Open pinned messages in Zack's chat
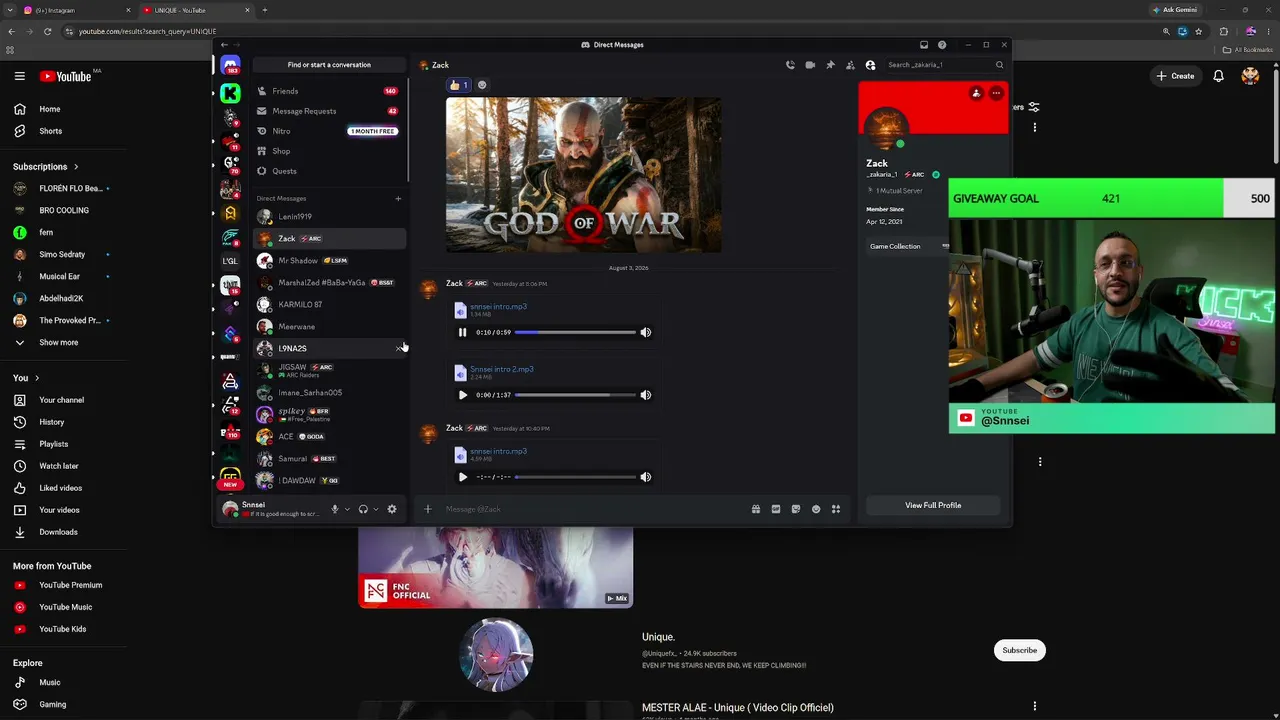 pyautogui.click(x=830, y=65)
